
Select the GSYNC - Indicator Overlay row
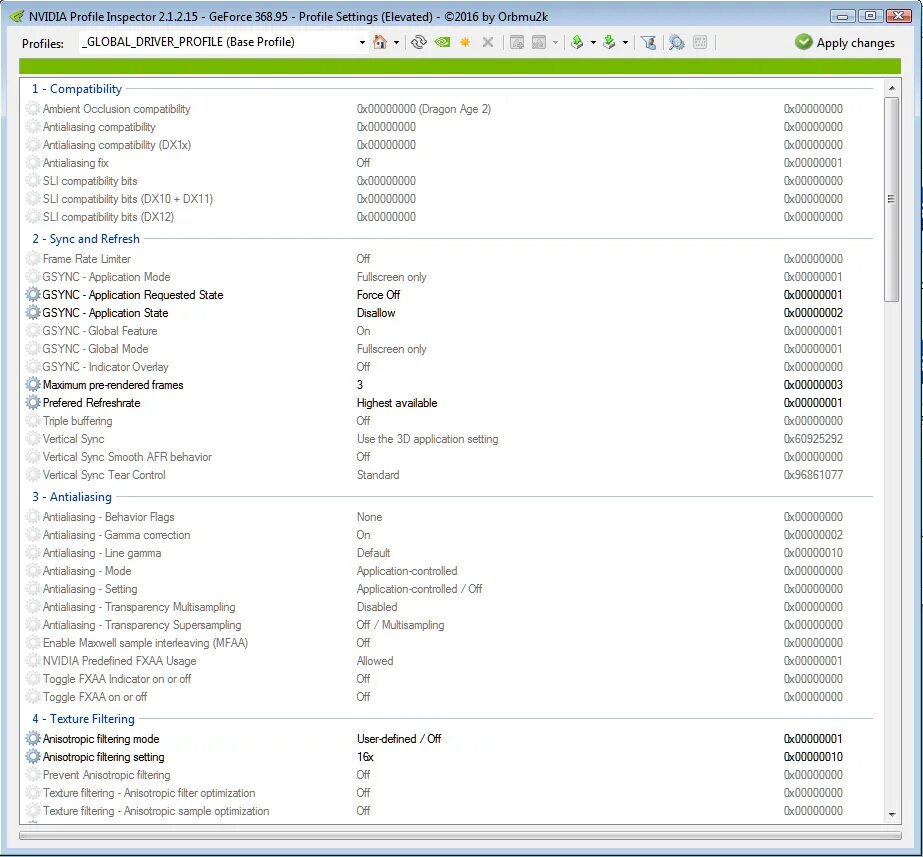click(450, 367)
